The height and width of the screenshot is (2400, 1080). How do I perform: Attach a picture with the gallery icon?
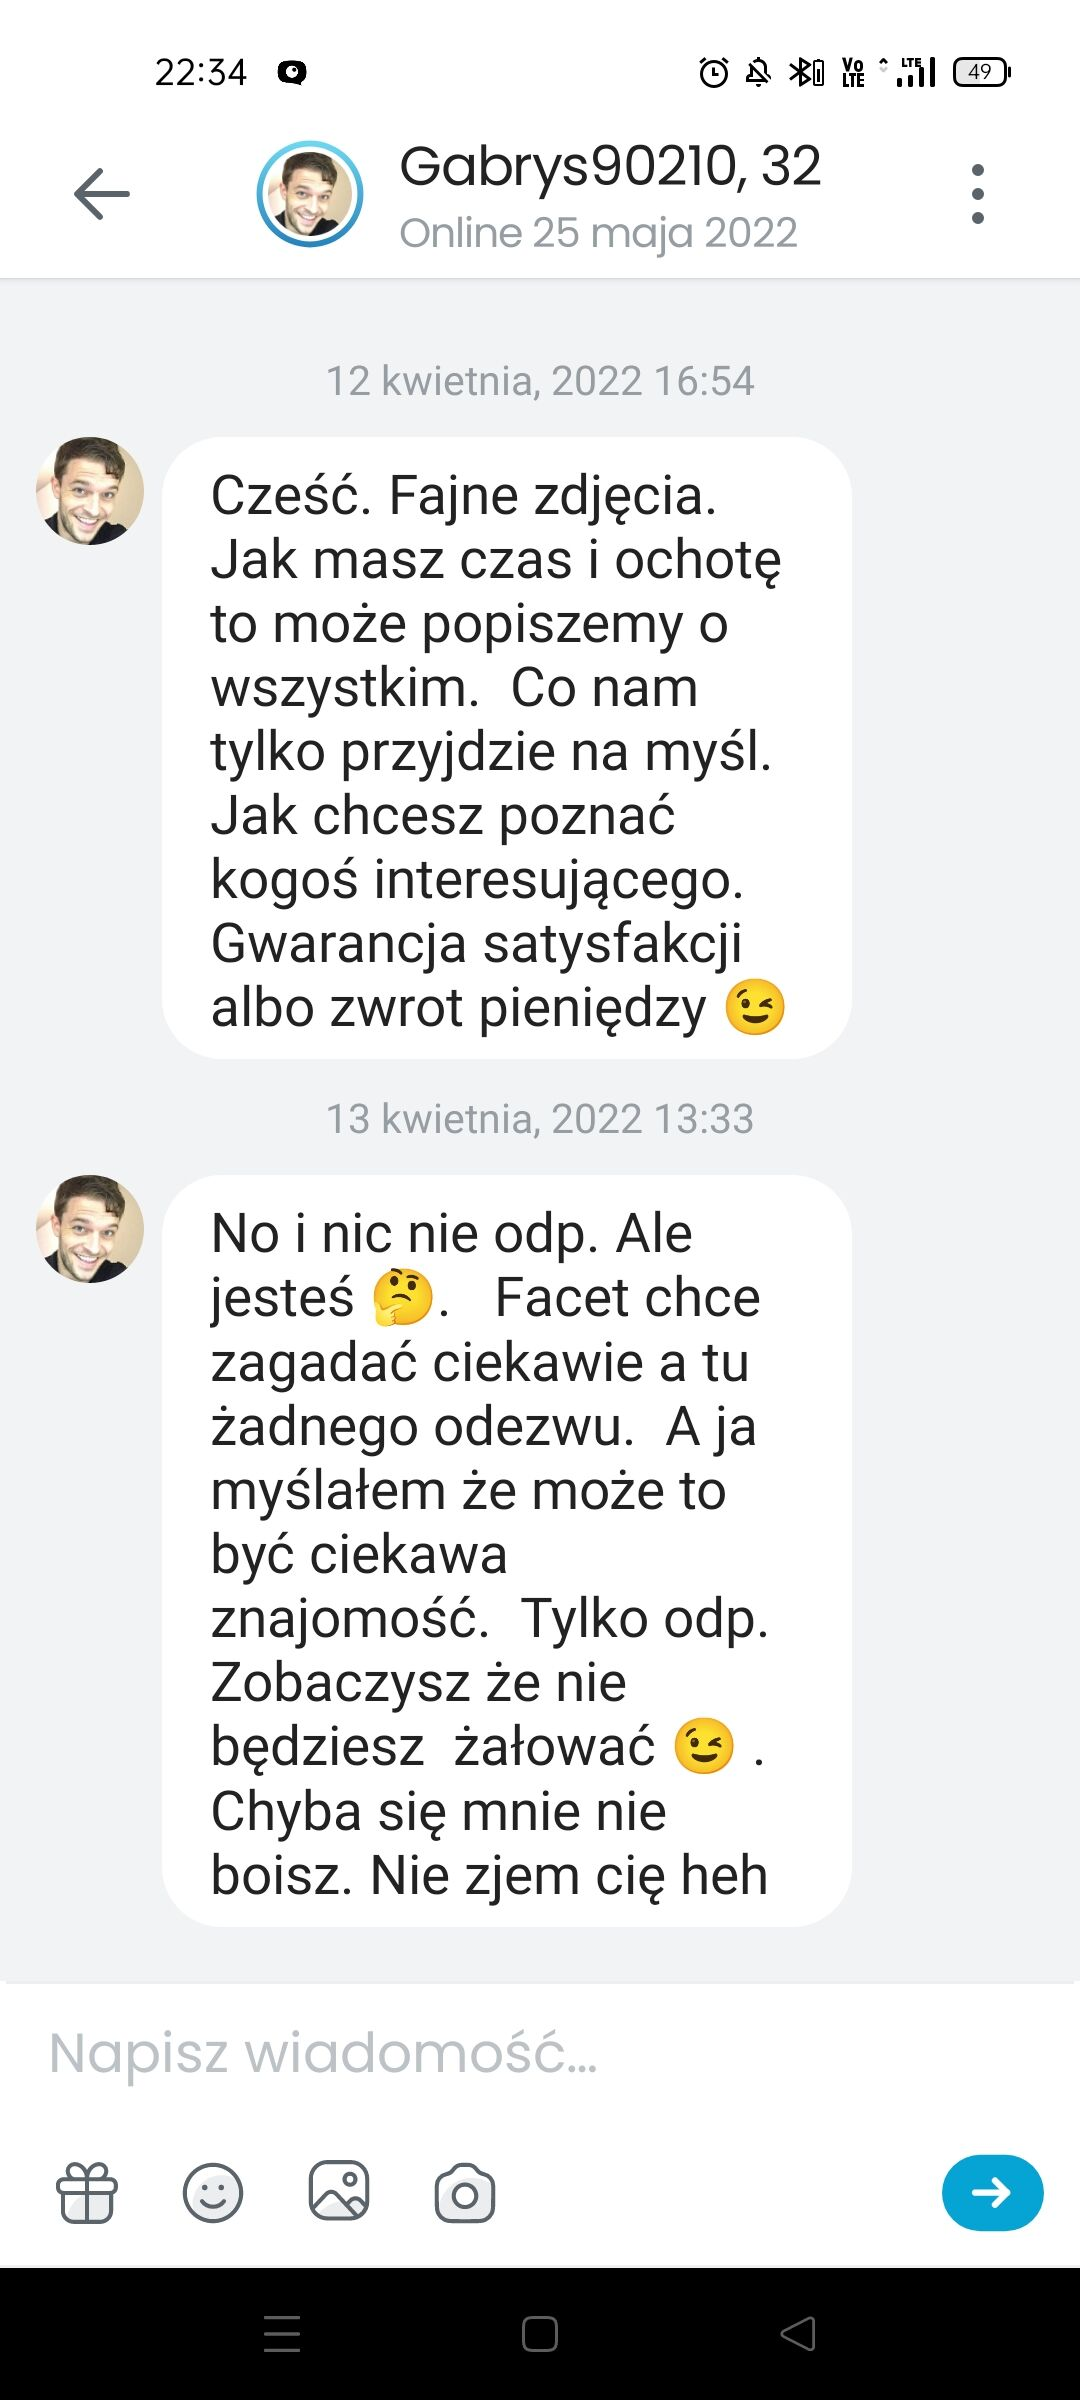[339, 2193]
